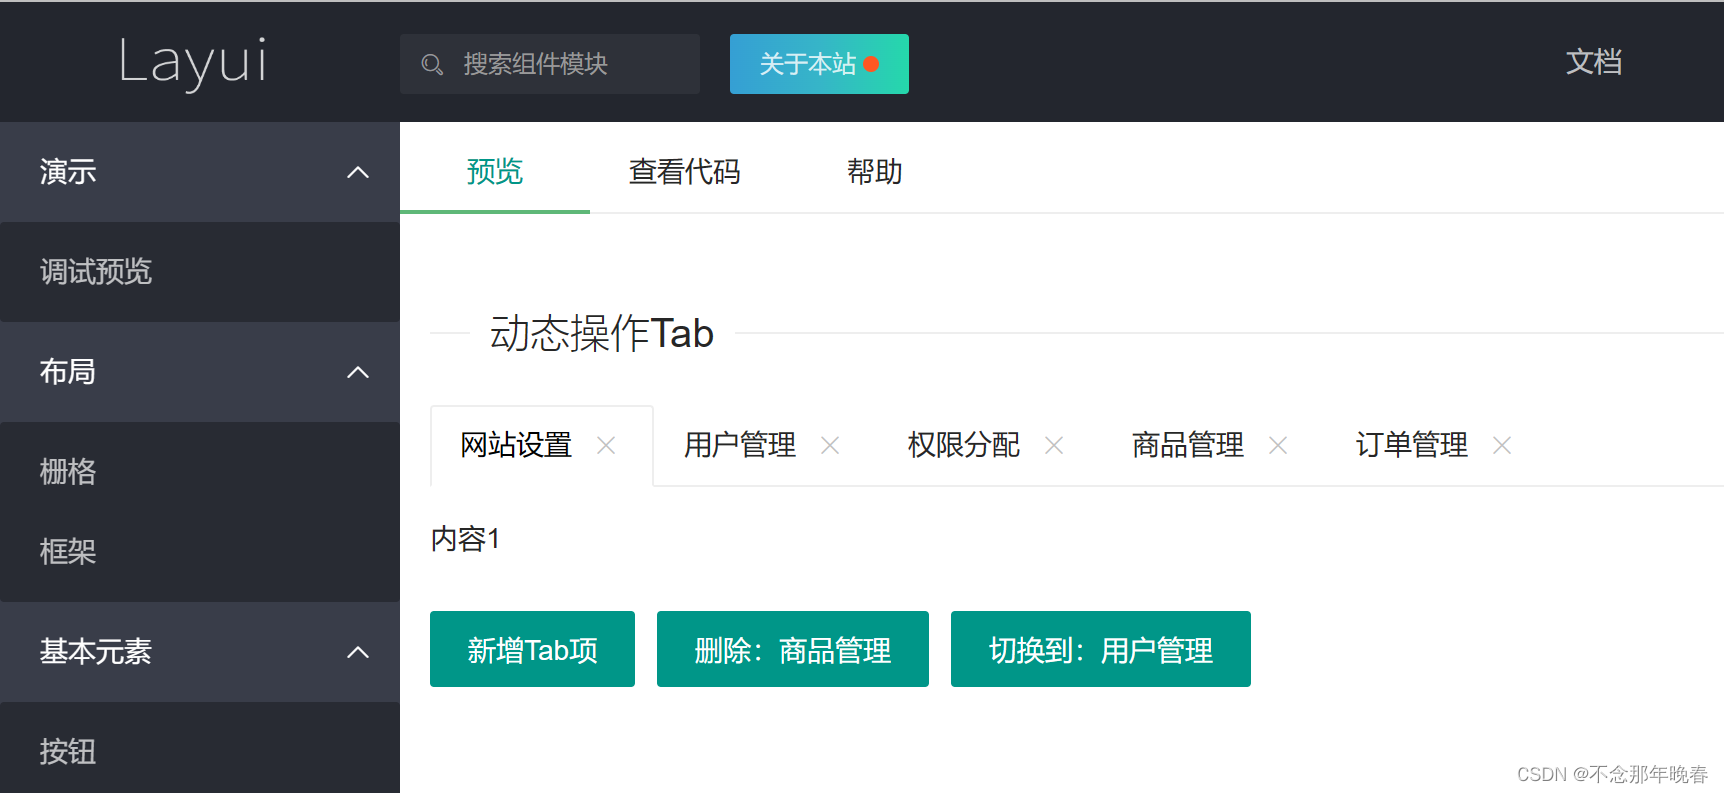
Task: Click the 切换到：用户管理 button
Action: [1101, 649]
